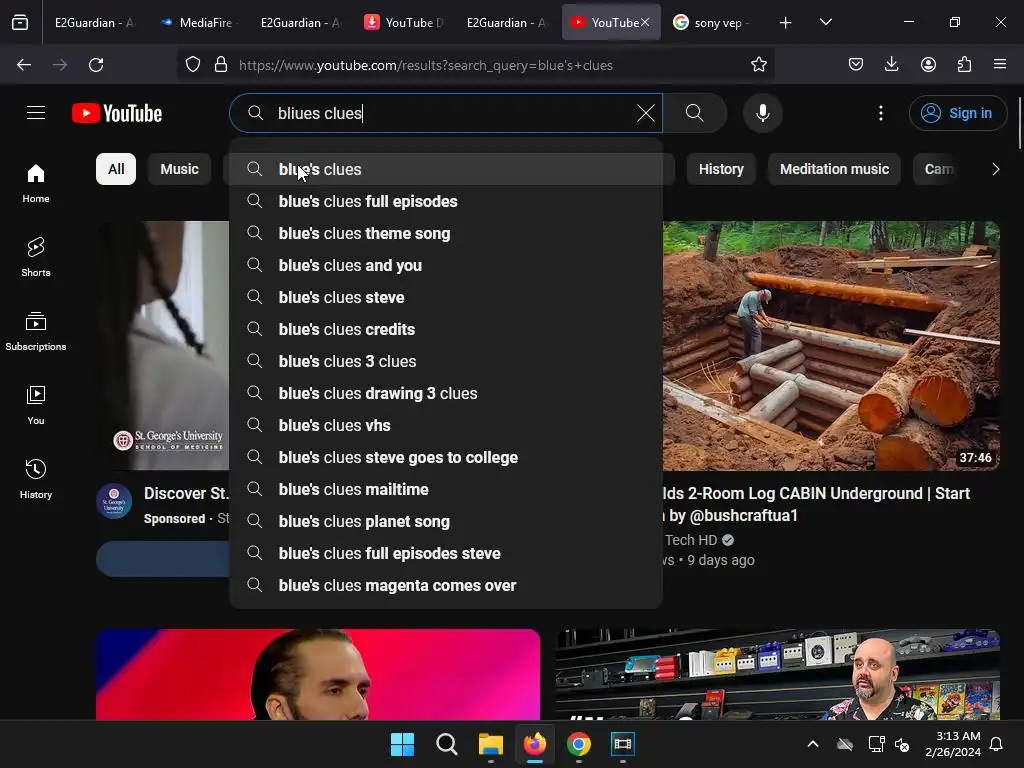
Task: Select the History filter chip
Action: (721, 169)
